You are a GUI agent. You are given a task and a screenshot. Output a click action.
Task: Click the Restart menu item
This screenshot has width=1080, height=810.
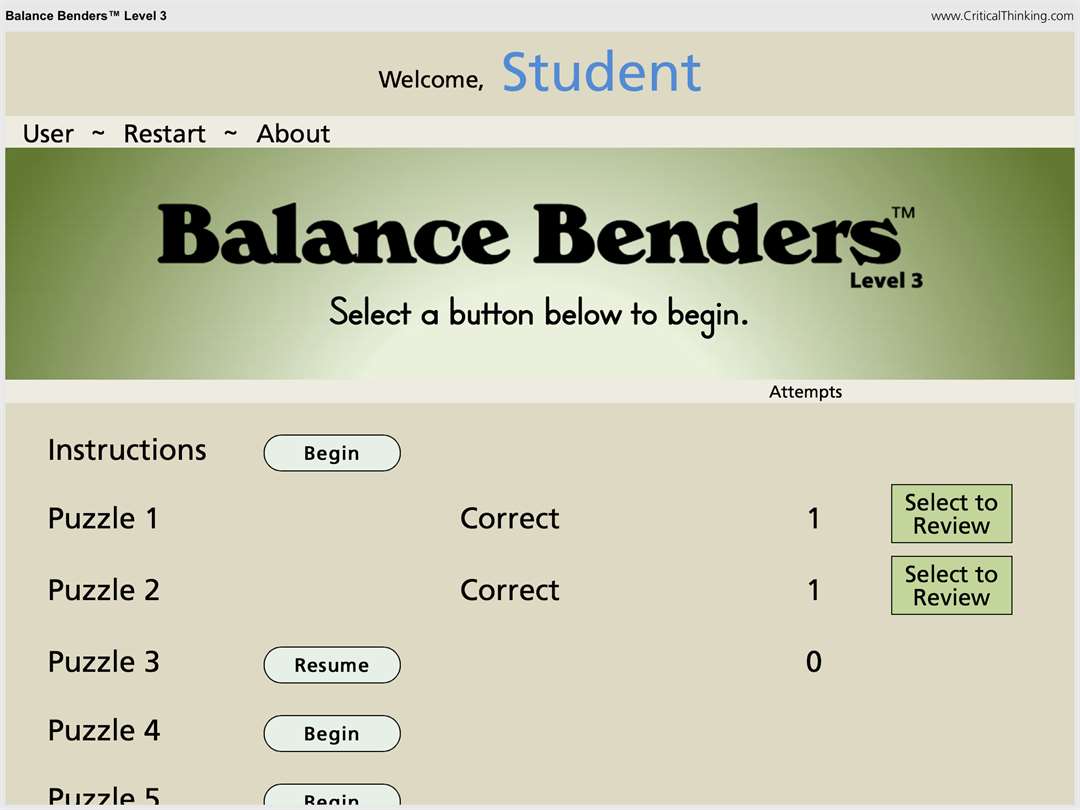tap(165, 133)
